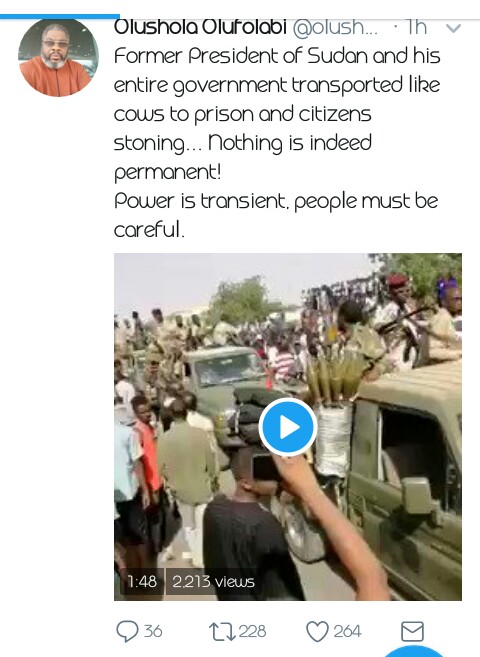Open the tweet text about Sudan
Image resolution: width=480 pixels, height=657 pixels.
click(x=277, y=142)
